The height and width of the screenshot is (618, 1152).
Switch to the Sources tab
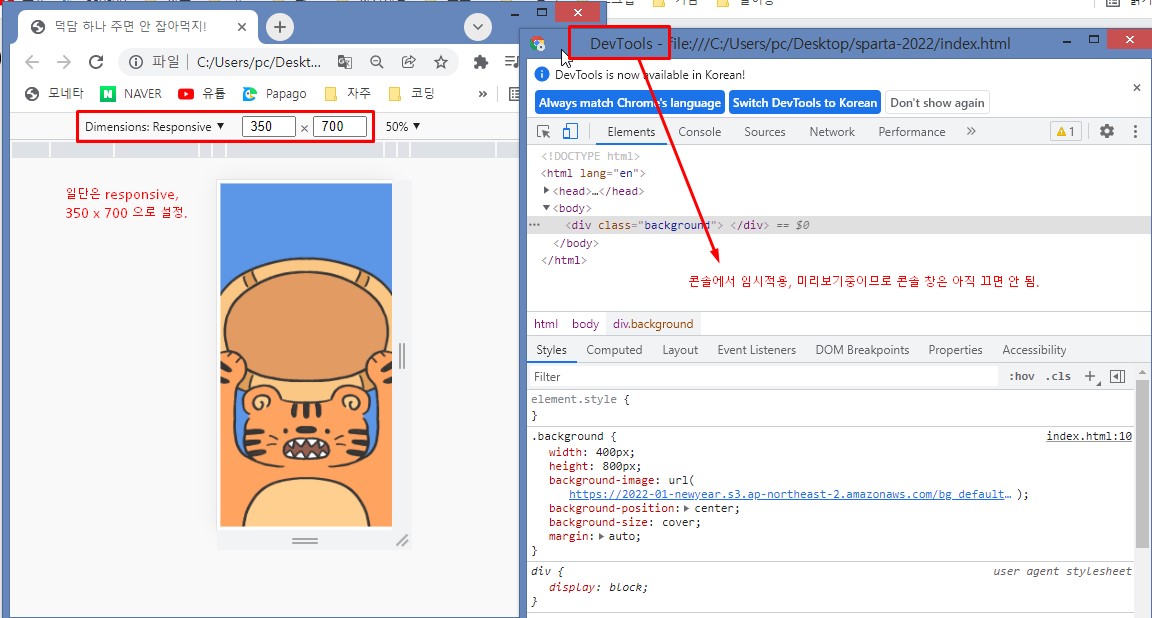(765, 132)
